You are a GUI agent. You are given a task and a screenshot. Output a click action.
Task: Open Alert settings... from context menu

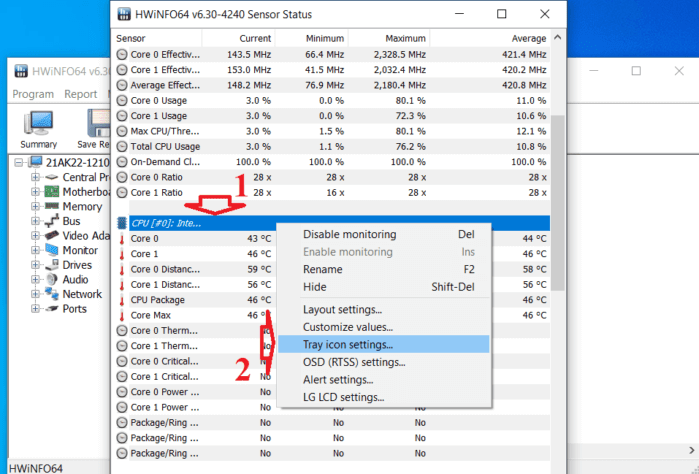384,379
